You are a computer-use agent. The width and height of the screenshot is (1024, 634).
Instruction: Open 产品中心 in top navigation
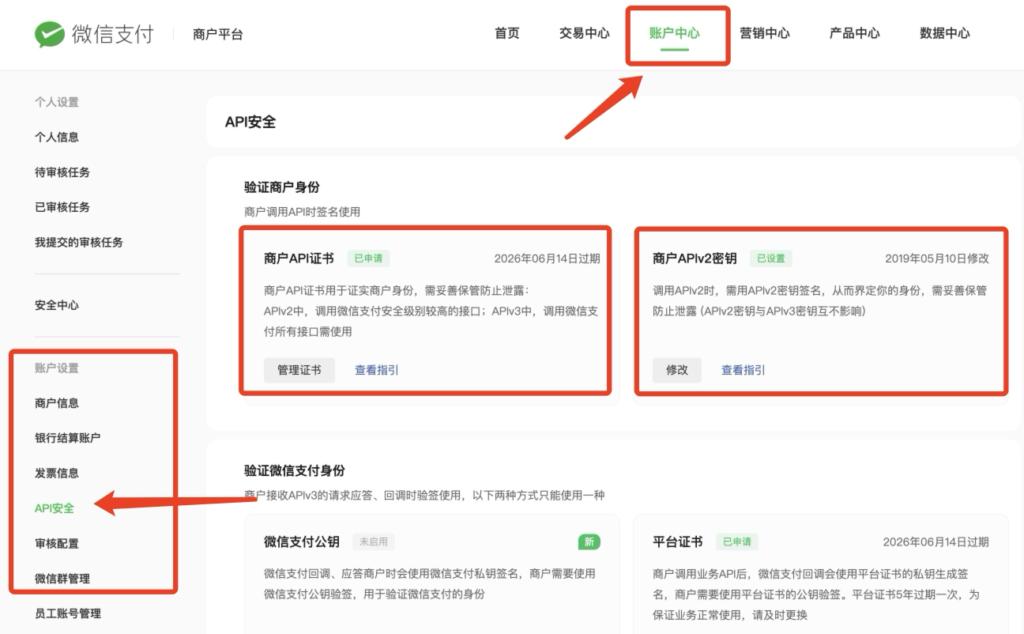point(854,33)
